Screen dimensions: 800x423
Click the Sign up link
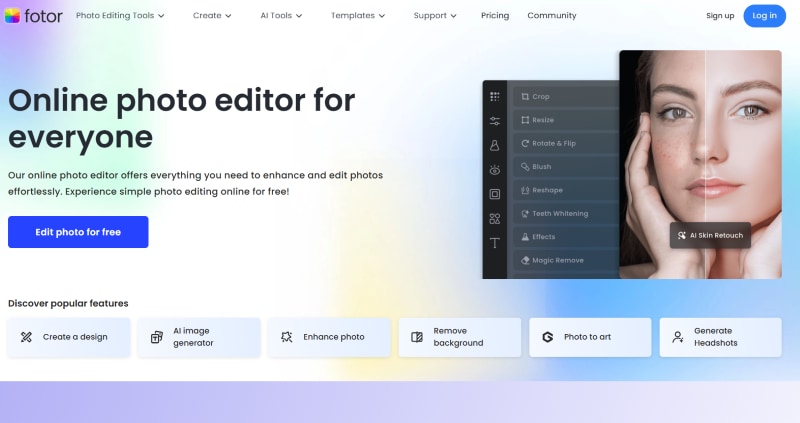720,15
